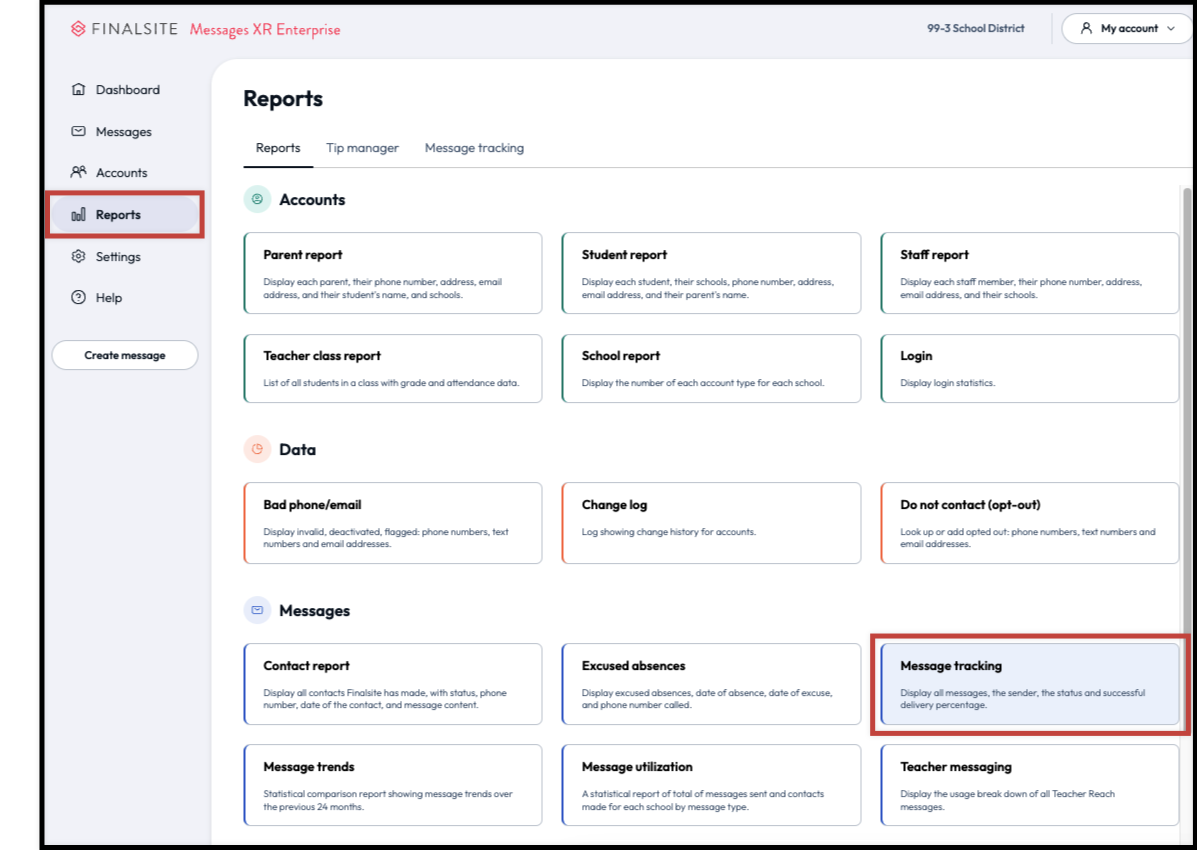Click the vertical scrollbar on the right
The height and width of the screenshot is (850, 1197).
1187,400
